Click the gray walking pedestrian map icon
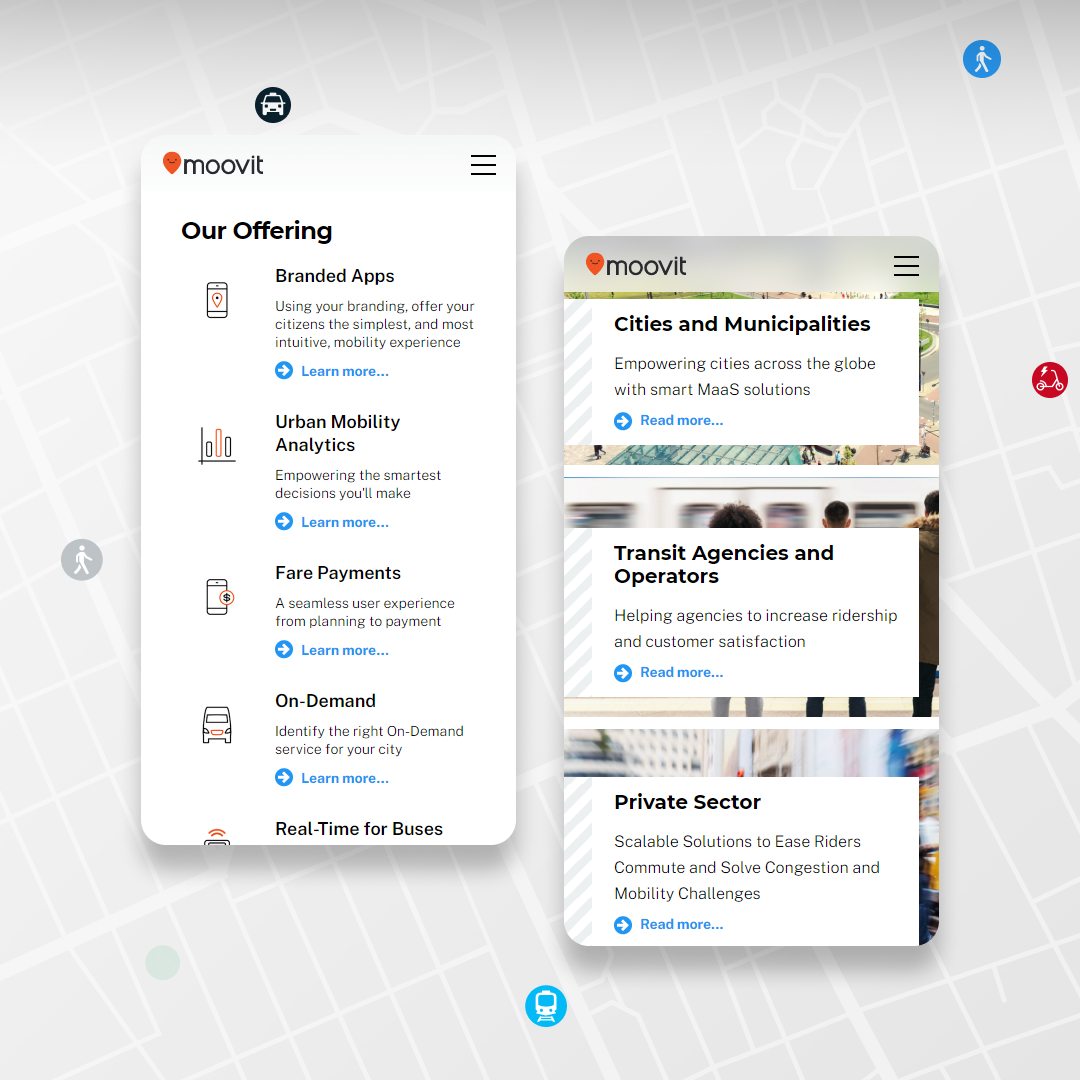This screenshot has width=1080, height=1080. click(82, 559)
